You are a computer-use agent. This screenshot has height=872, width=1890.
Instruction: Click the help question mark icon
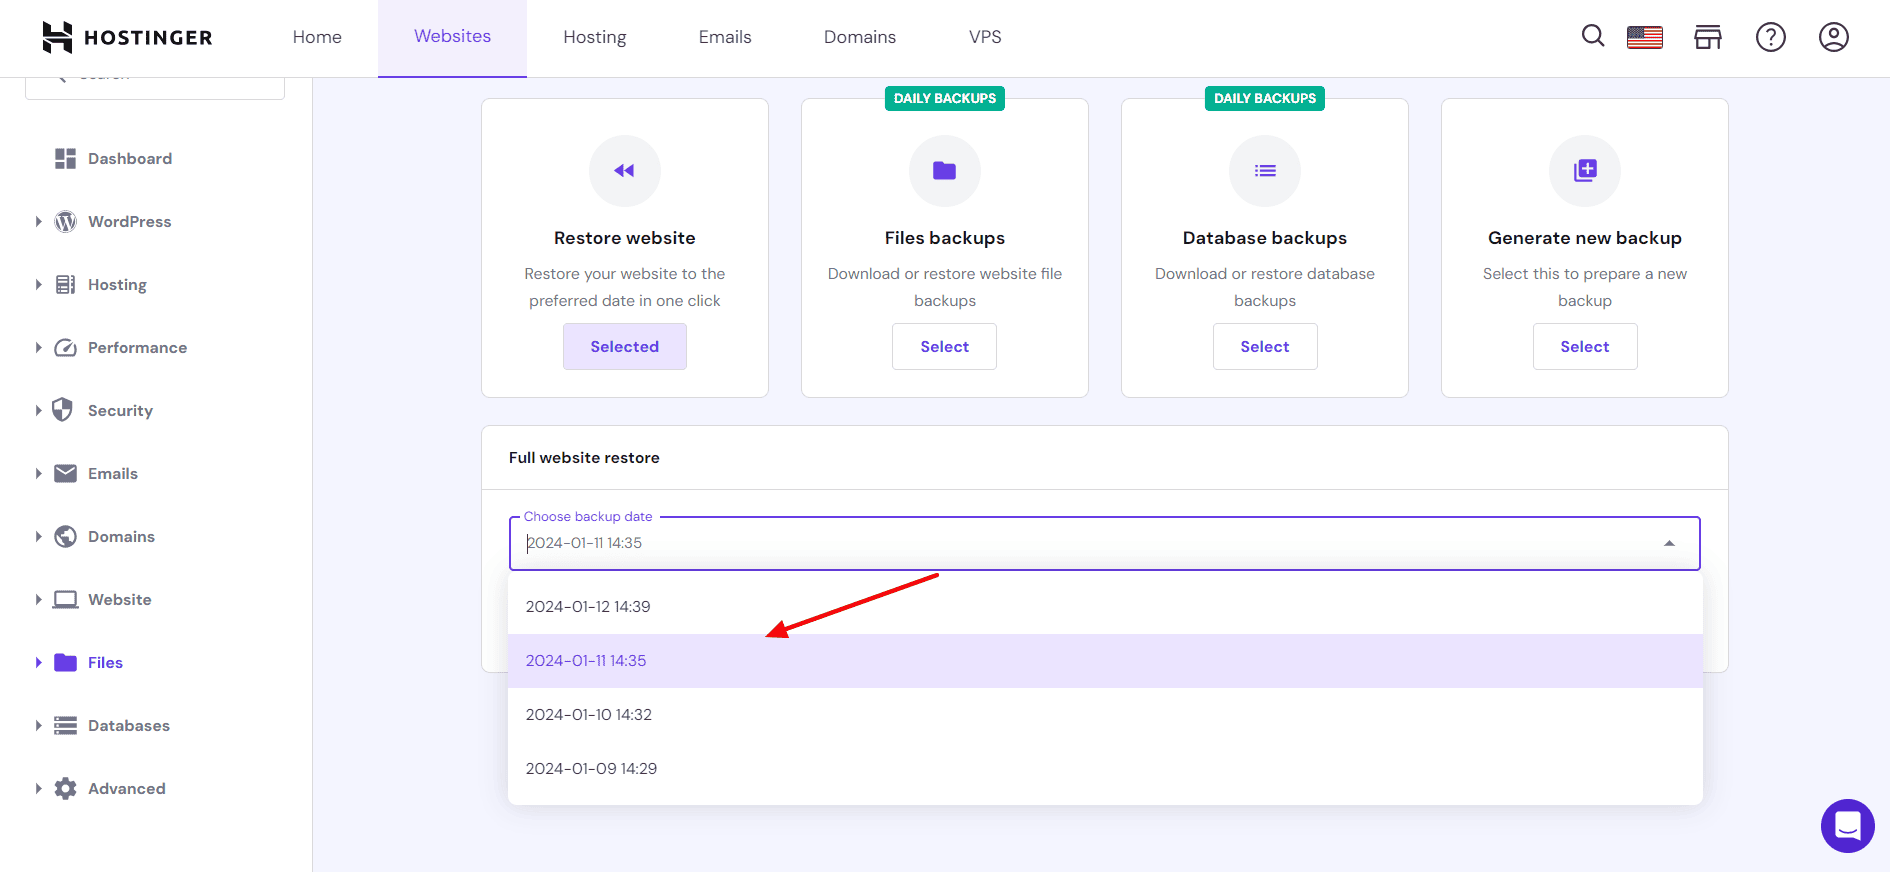coord(1770,38)
